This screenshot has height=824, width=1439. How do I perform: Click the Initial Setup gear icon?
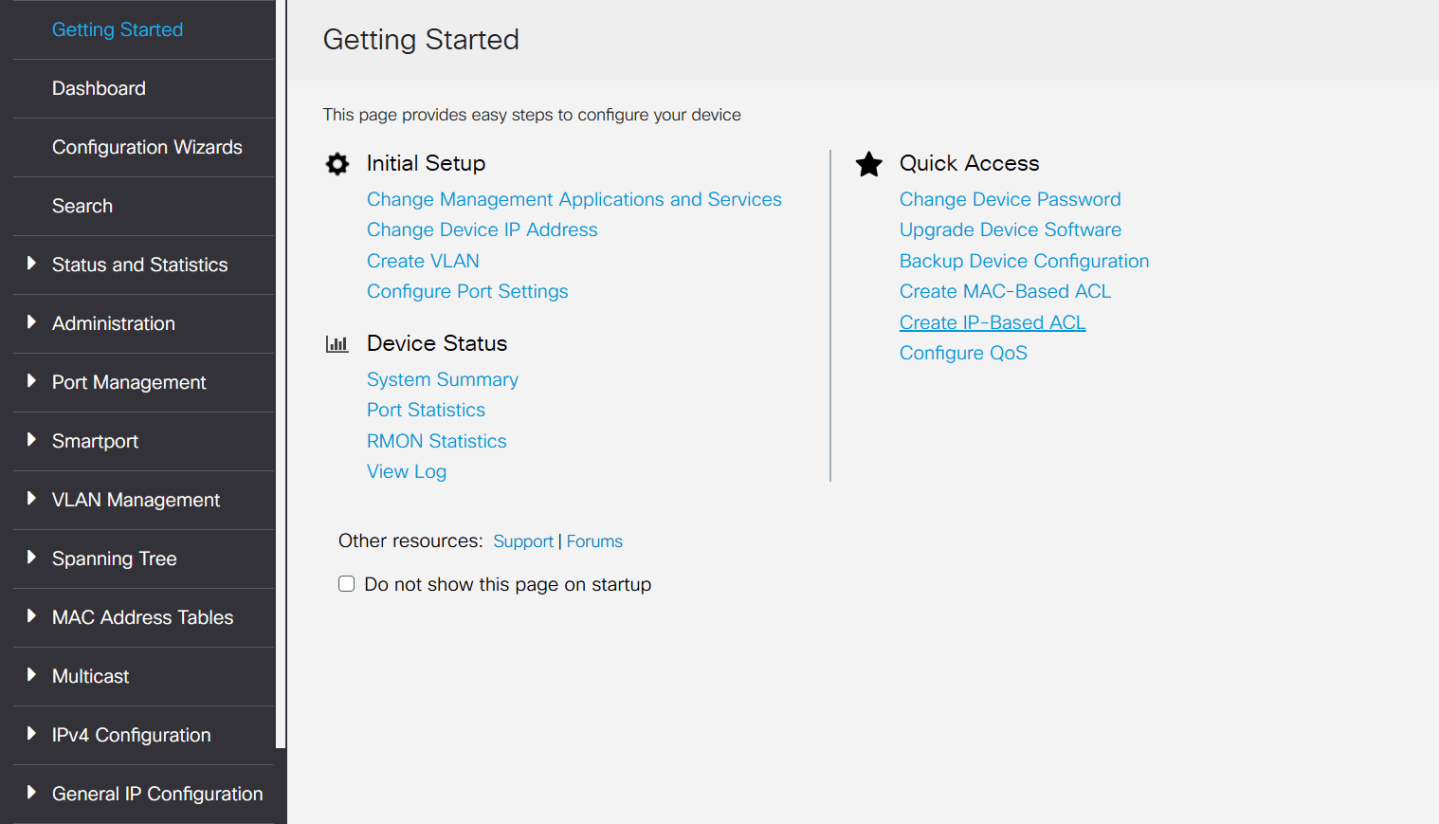point(338,164)
